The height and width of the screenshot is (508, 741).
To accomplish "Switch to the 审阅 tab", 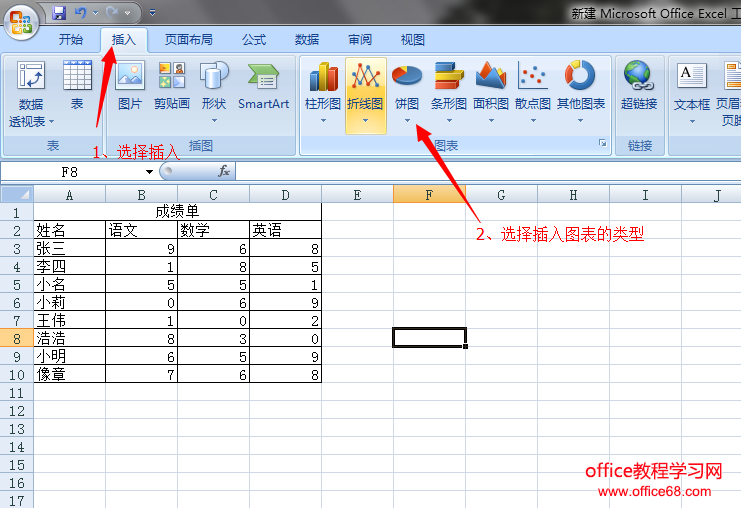I will tap(360, 40).
